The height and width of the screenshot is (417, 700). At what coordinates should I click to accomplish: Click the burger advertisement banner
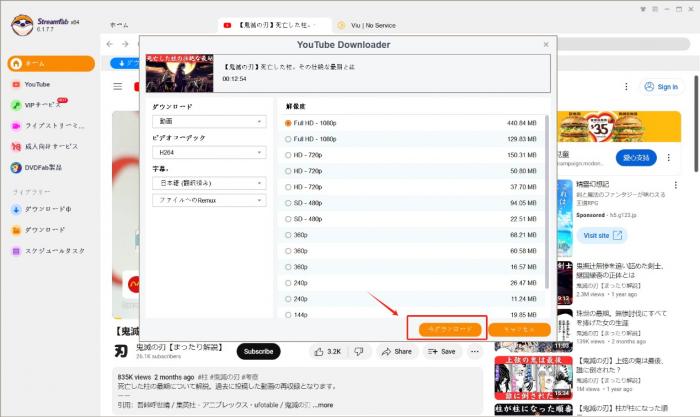619,127
